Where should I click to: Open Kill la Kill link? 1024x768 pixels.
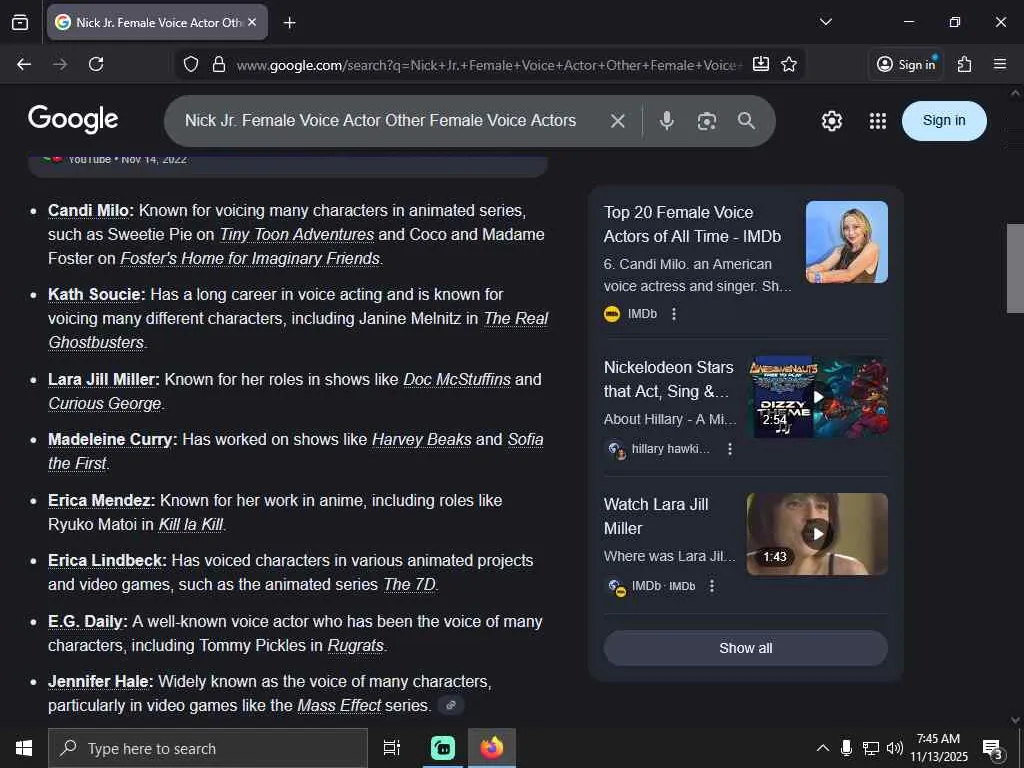click(191, 524)
